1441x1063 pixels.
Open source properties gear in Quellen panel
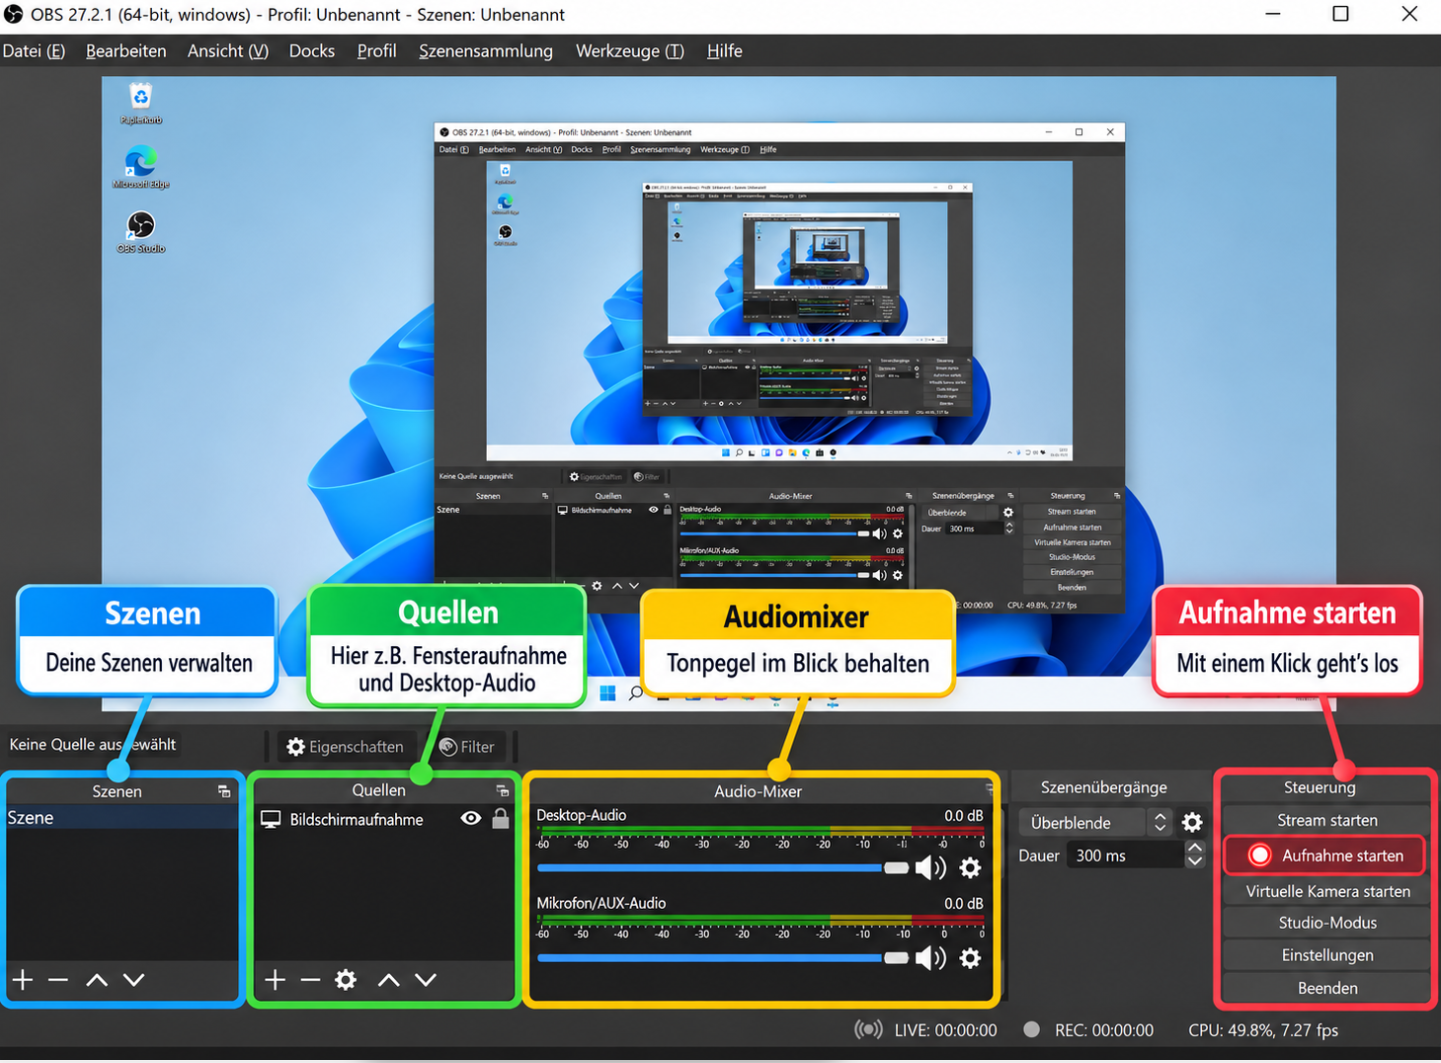[346, 980]
